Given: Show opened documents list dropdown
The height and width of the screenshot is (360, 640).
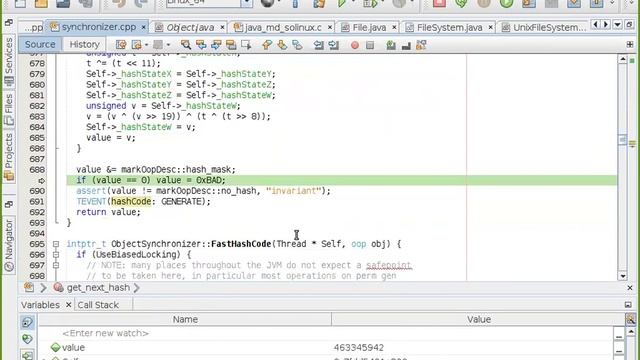Looking at the screenshot, I should coord(618,25).
